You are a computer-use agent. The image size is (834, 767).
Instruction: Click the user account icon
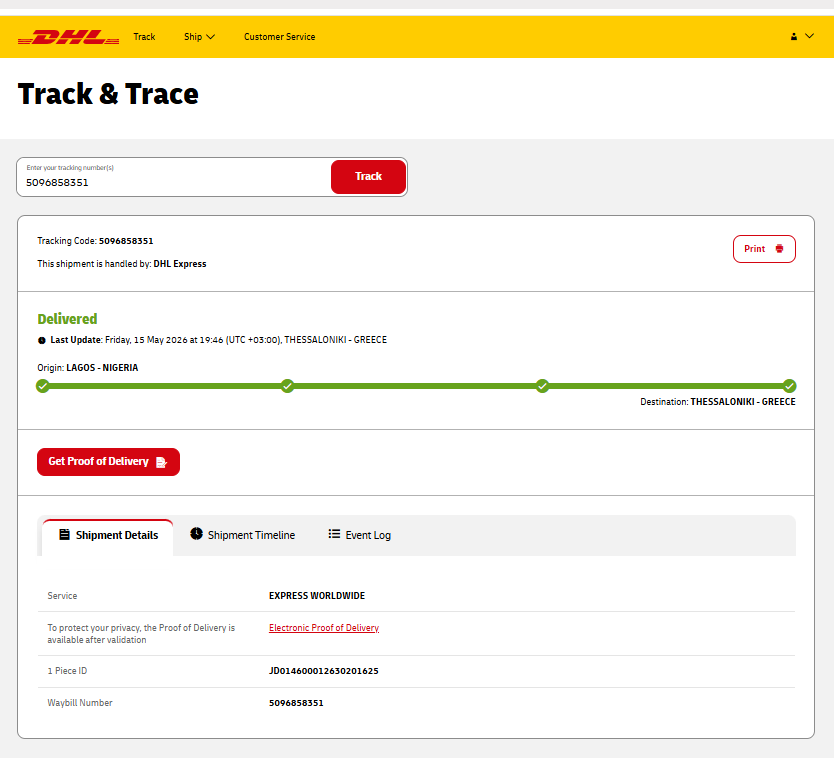pos(794,37)
